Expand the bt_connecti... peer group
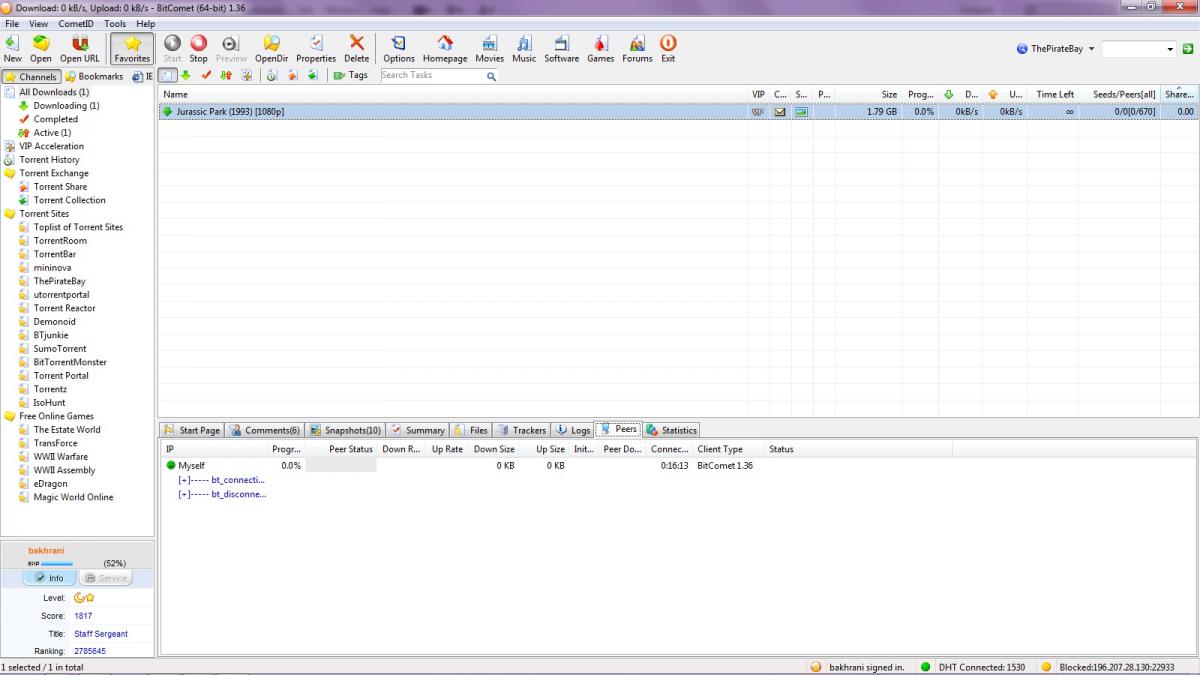Viewport: 1200px width, 675px height. (x=221, y=480)
